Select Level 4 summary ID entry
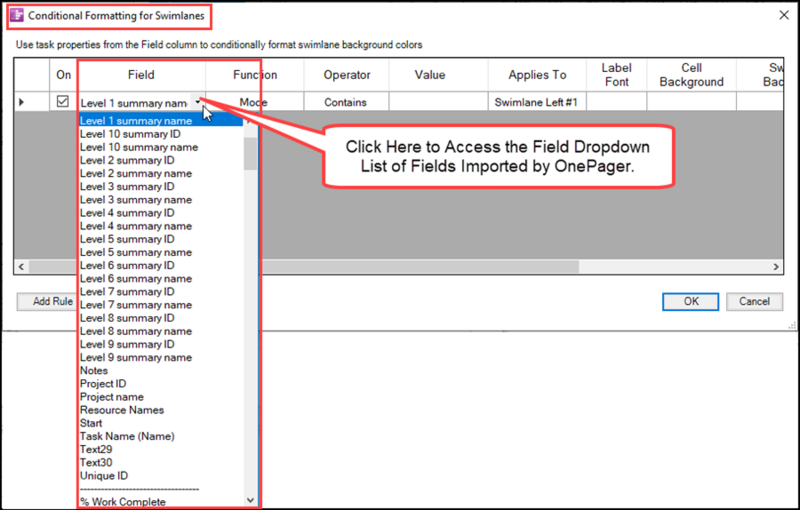This screenshot has width=800, height=510. coord(127,213)
